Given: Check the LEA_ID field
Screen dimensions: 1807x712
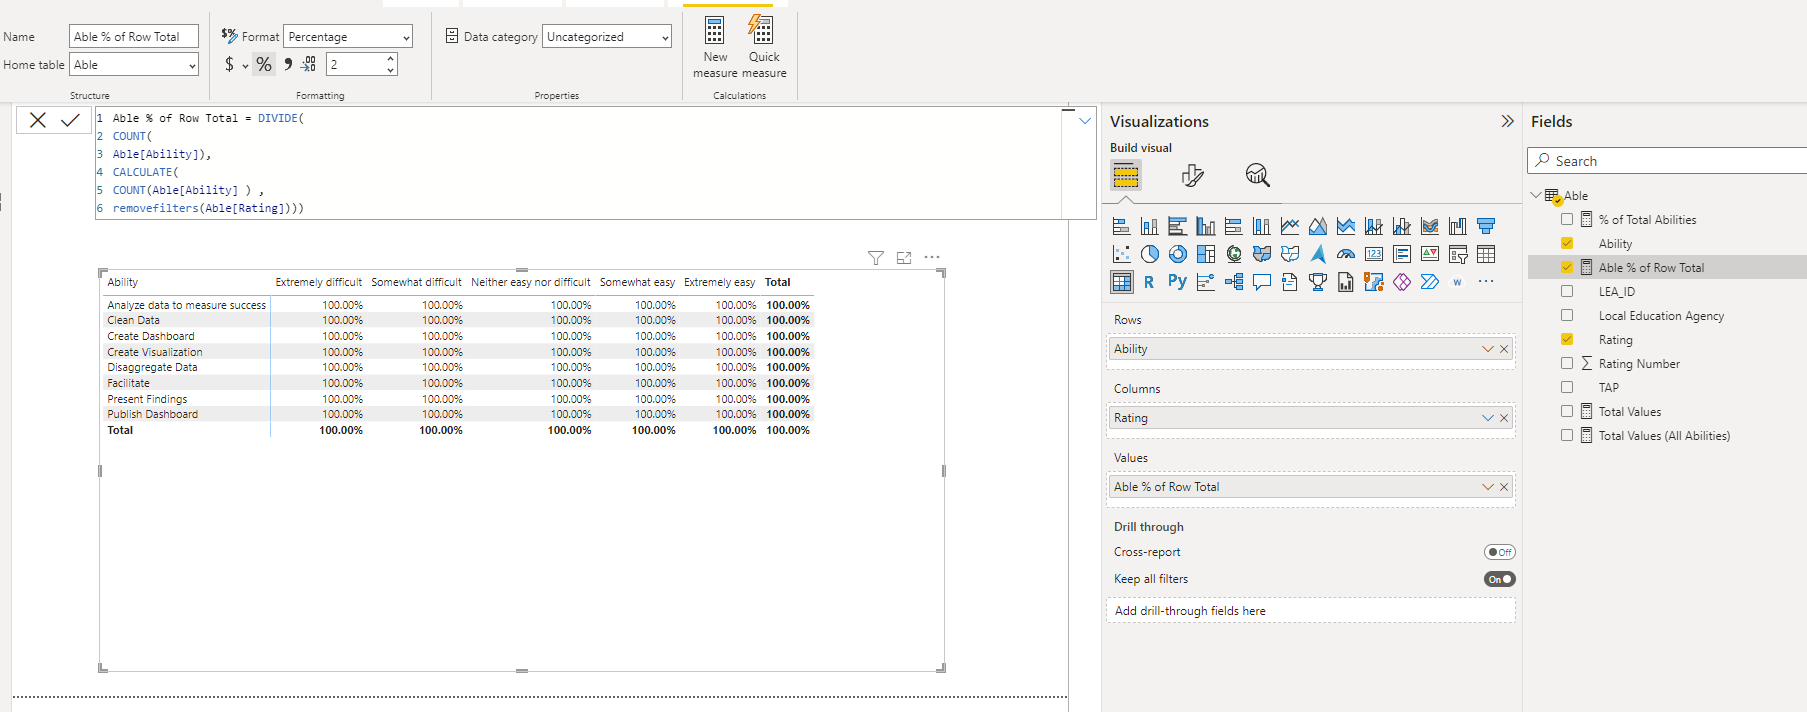Looking at the screenshot, I should [1567, 291].
